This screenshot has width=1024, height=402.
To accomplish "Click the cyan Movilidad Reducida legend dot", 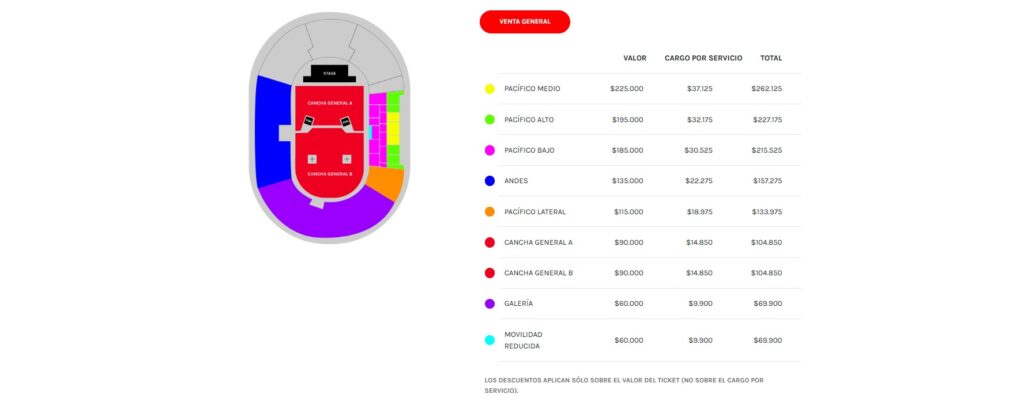I will (x=489, y=340).
